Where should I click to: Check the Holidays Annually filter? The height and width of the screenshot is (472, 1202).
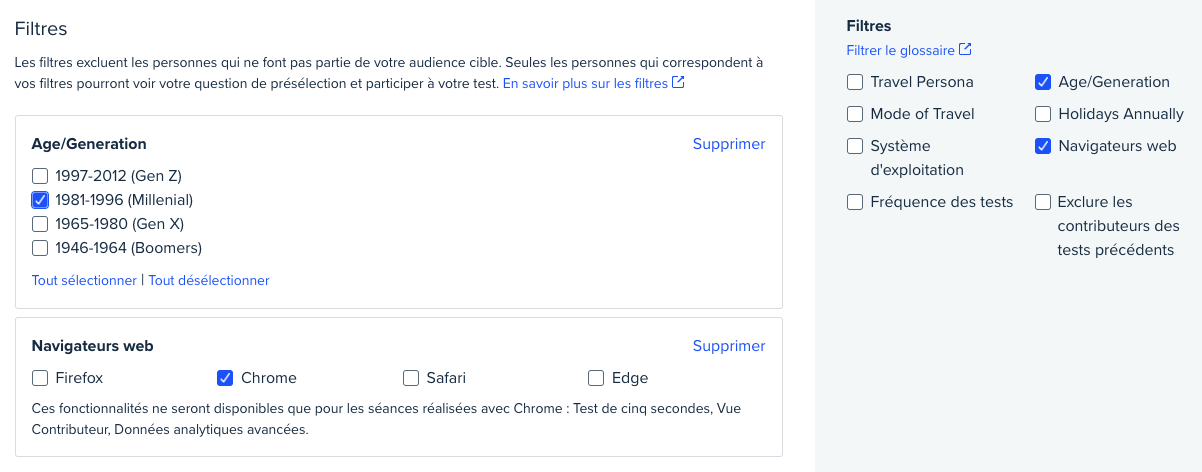1043,114
